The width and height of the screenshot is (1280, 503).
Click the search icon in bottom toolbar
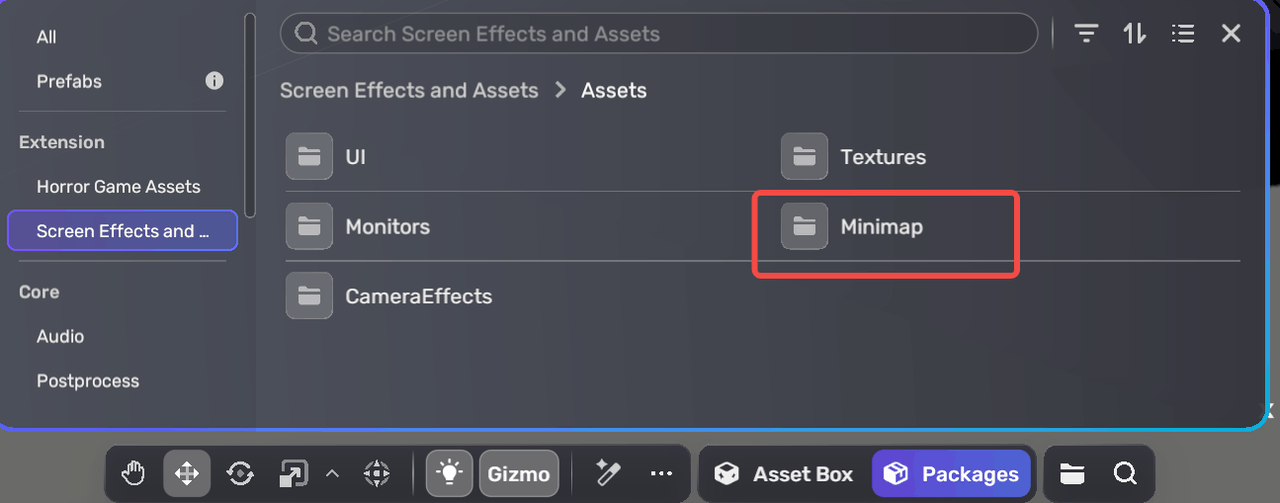coord(1125,473)
